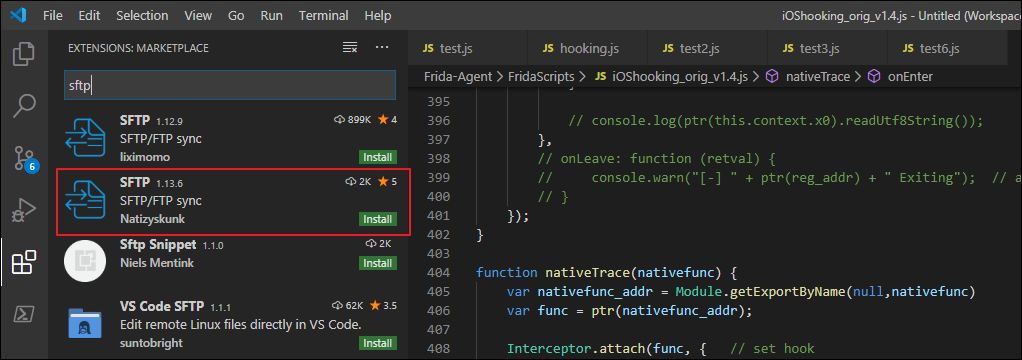The width and height of the screenshot is (1022, 360).
Task: Click the readUtf8String comment on line 396
Action: [775, 121]
